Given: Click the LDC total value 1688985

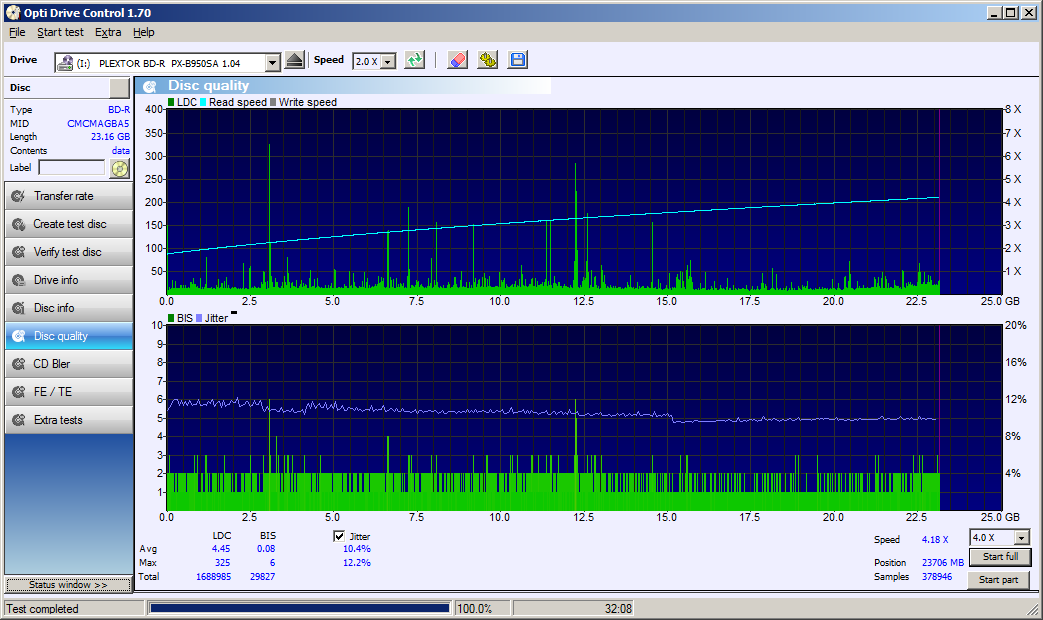Looking at the screenshot, I should coord(214,576).
